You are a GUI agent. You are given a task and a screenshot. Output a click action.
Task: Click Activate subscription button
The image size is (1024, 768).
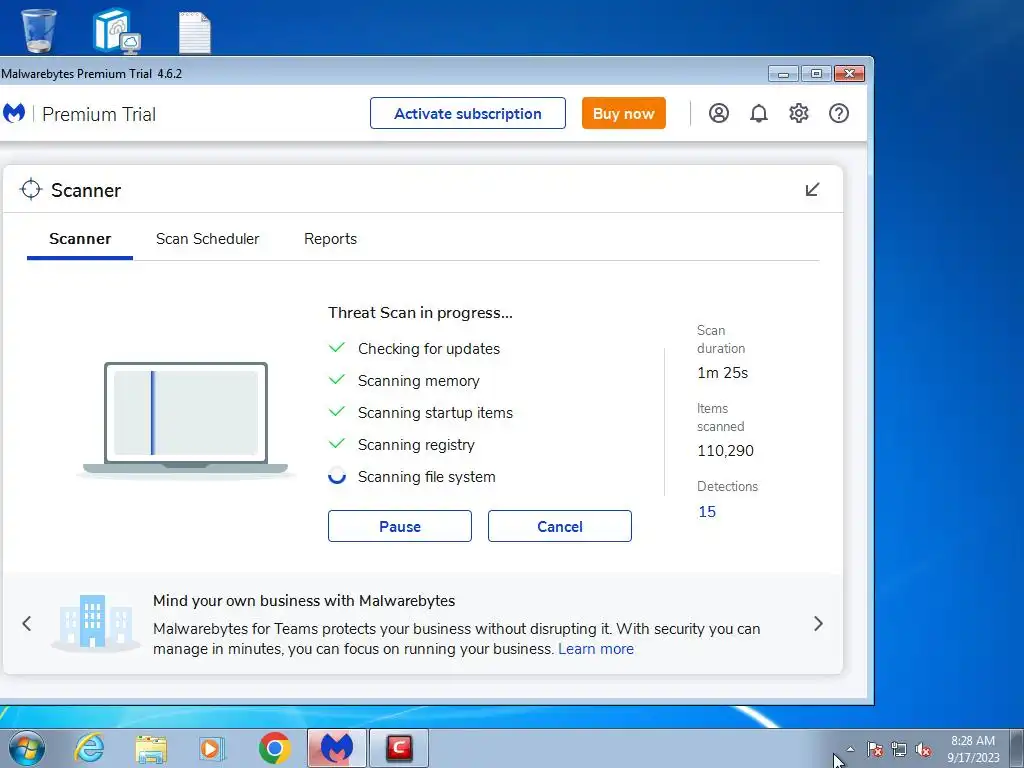[468, 114]
